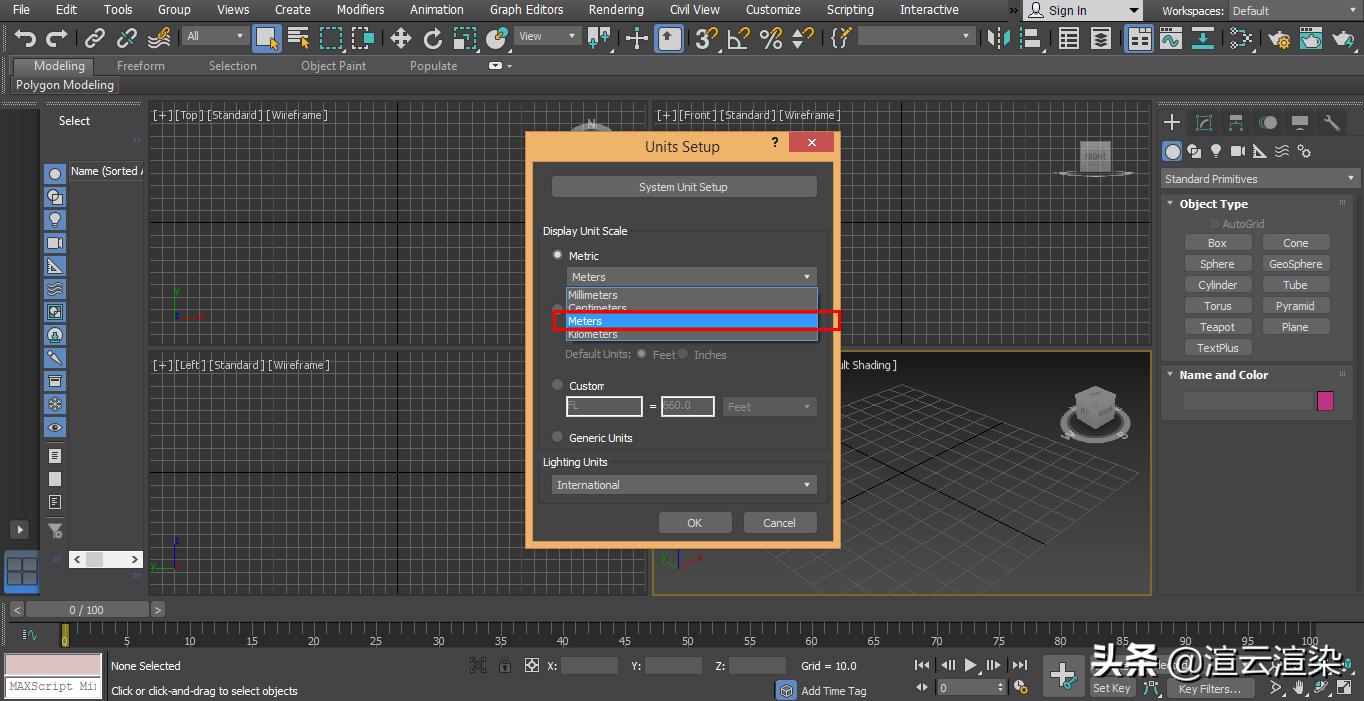Create a Teapot primitive
Screen dimensions: 1364x701
(x=1218, y=326)
